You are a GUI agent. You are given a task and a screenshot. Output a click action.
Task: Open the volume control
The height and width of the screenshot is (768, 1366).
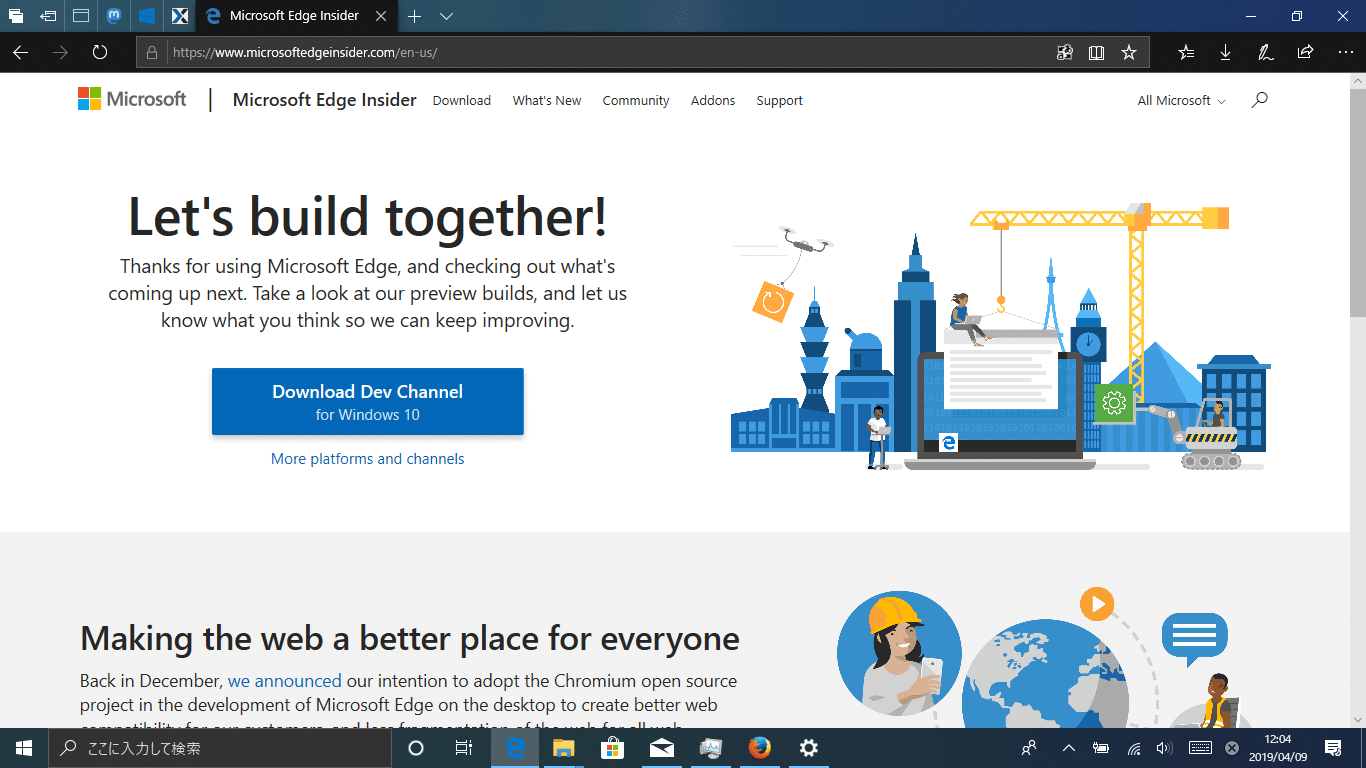coord(1164,748)
